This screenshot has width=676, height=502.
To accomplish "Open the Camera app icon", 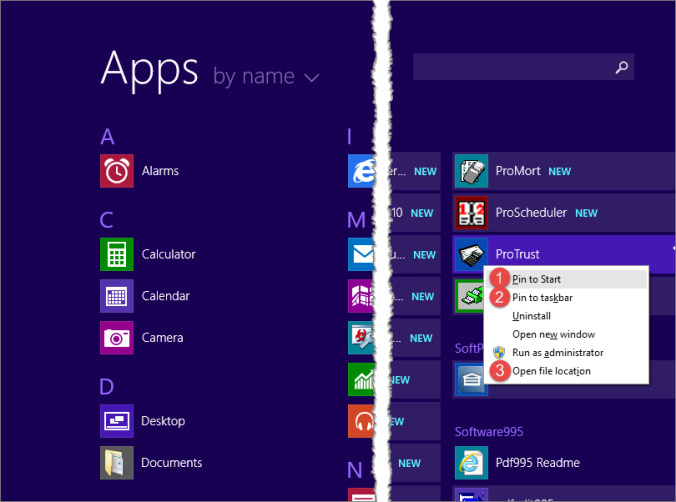I will (x=117, y=338).
